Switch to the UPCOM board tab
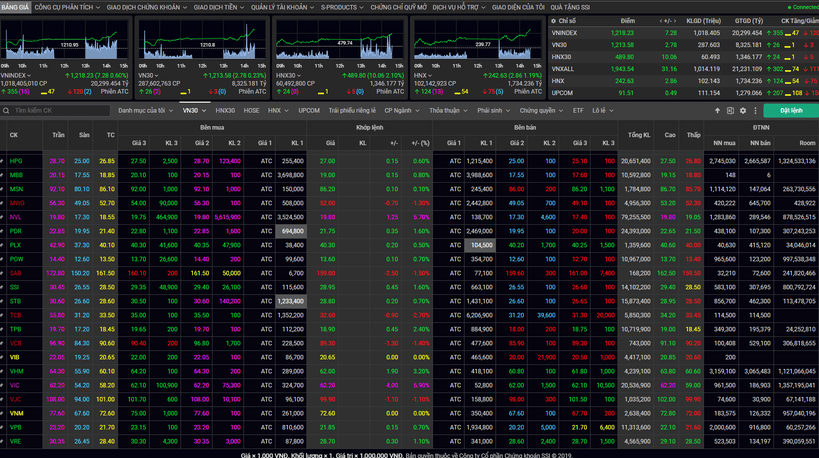 tap(309, 111)
